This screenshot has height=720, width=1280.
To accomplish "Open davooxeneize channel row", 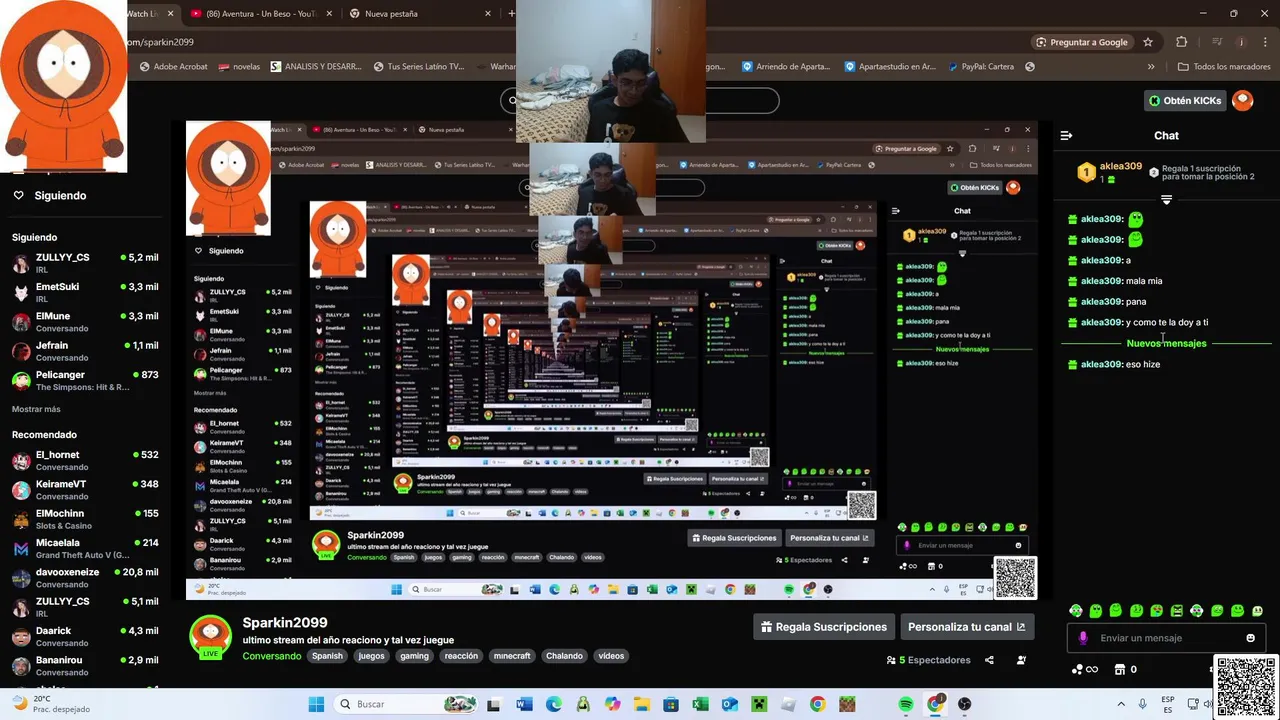I will [85, 578].
